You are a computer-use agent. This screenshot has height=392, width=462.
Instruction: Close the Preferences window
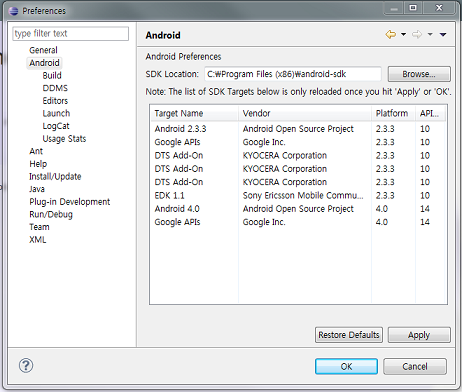(439, 8)
